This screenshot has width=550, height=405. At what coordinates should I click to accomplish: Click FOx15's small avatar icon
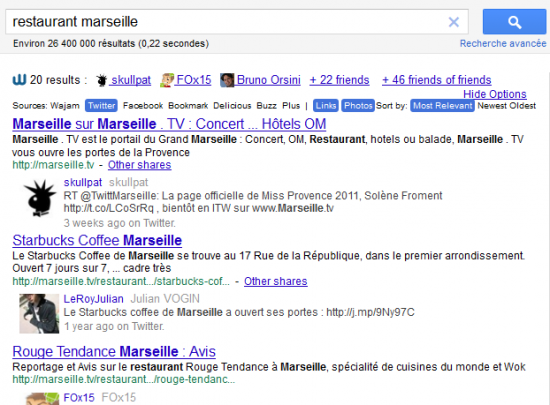[167, 80]
